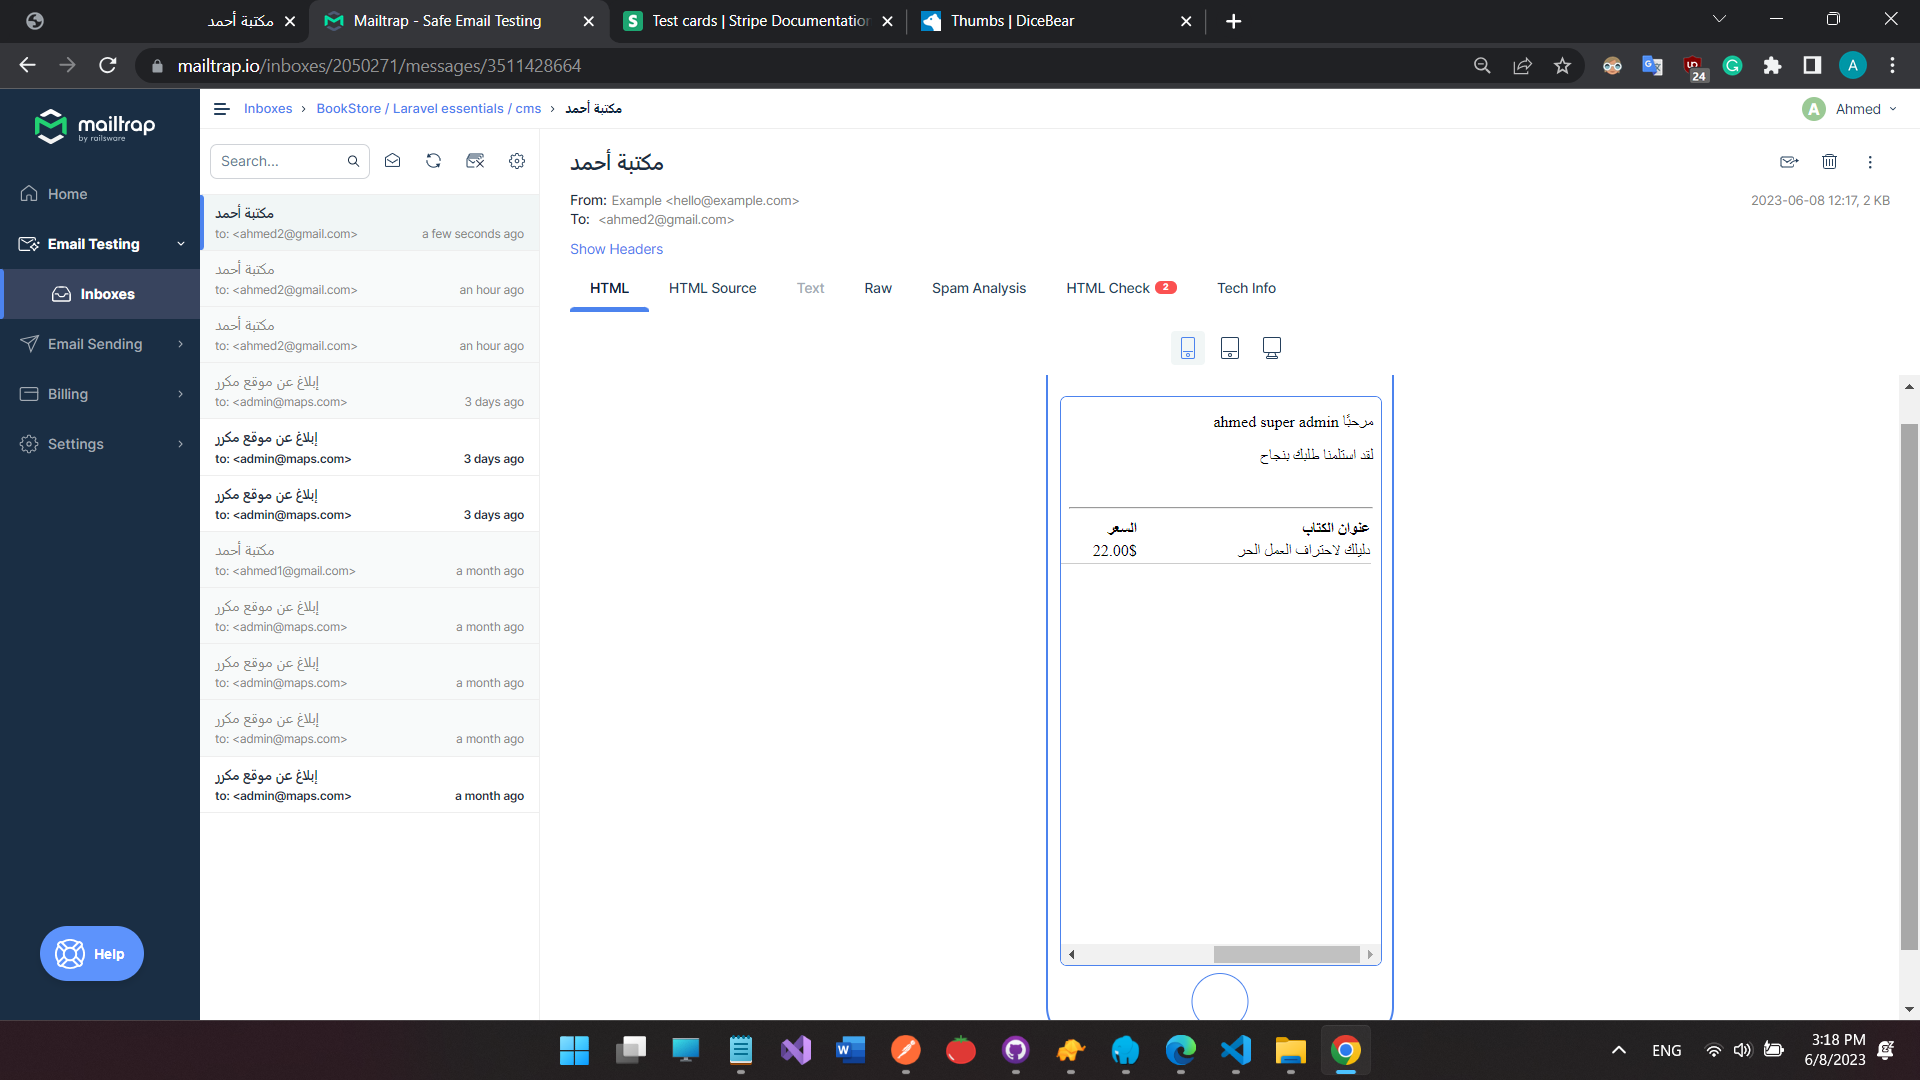Open the Help chat widget
This screenshot has width=1920, height=1080.
click(x=91, y=953)
